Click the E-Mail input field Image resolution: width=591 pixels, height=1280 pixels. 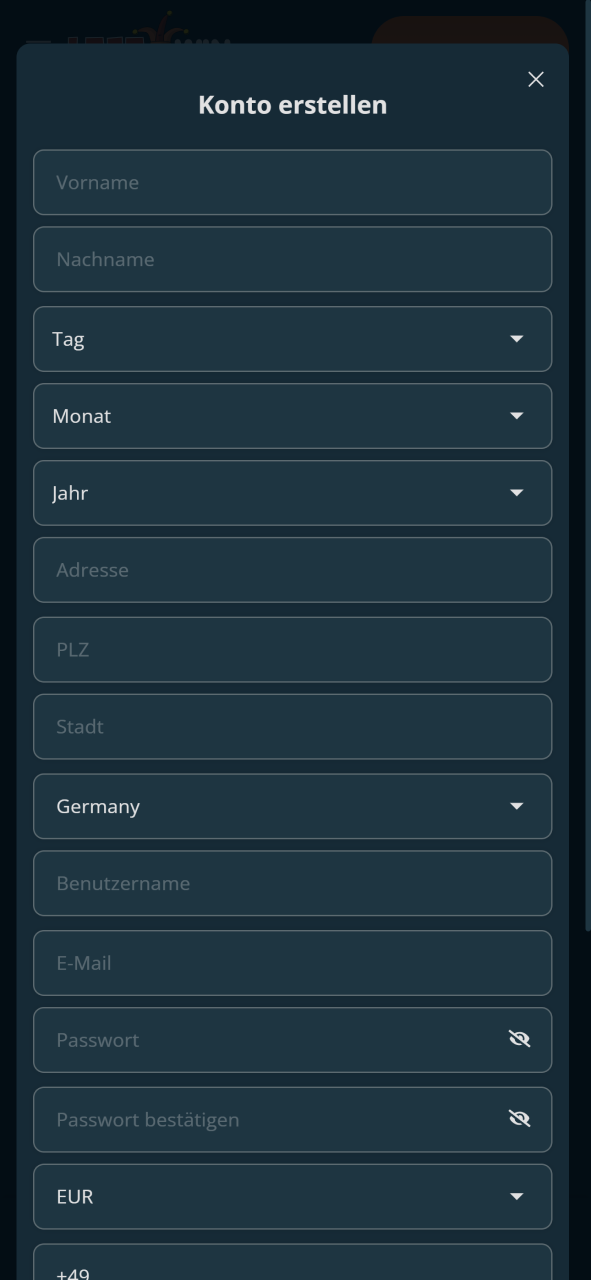[x=292, y=963]
